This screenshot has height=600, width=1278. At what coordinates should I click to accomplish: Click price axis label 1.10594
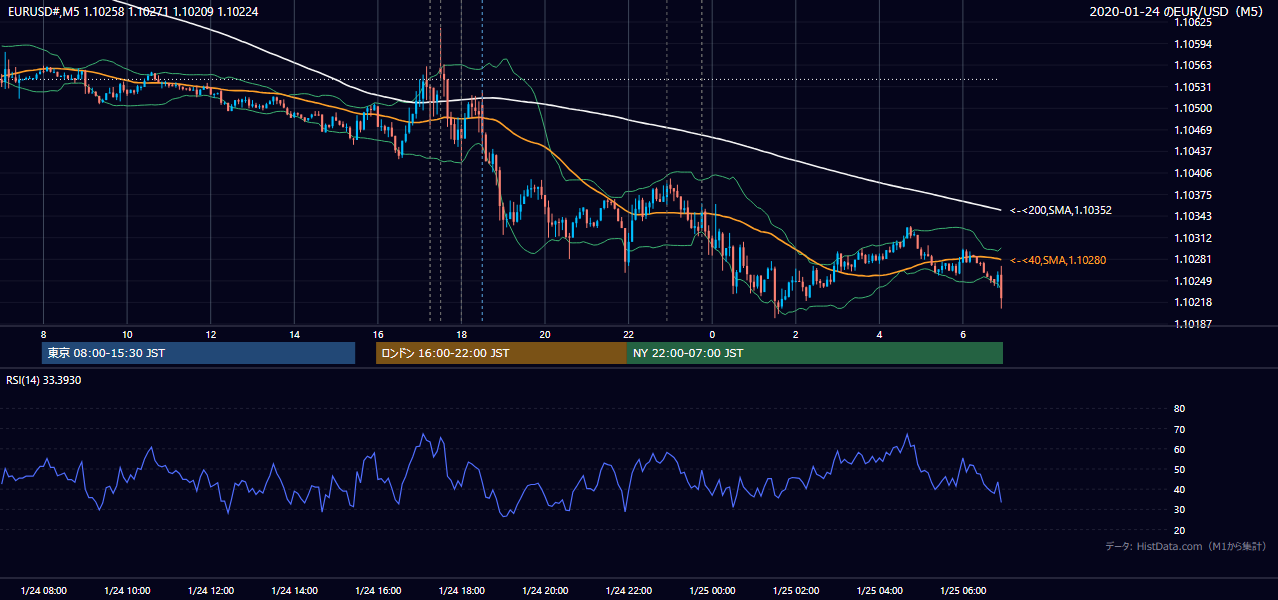1192,44
